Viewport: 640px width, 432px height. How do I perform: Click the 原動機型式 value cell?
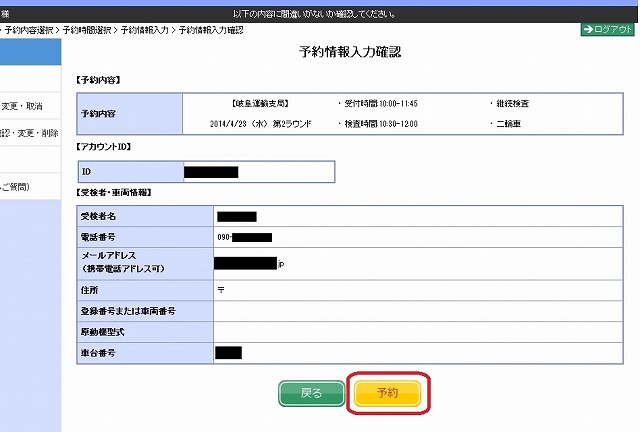coord(400,331)
